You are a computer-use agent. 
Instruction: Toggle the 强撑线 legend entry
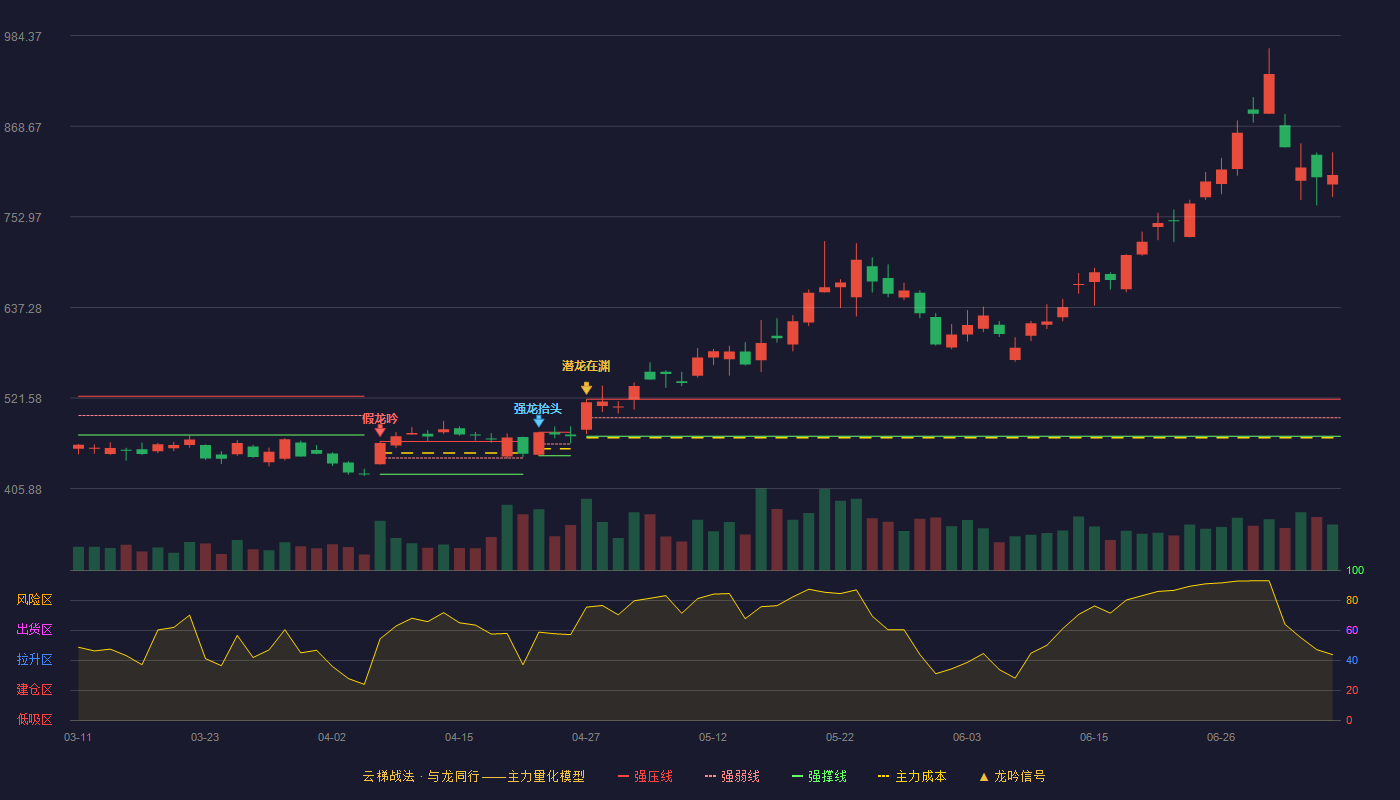[819, 776]
